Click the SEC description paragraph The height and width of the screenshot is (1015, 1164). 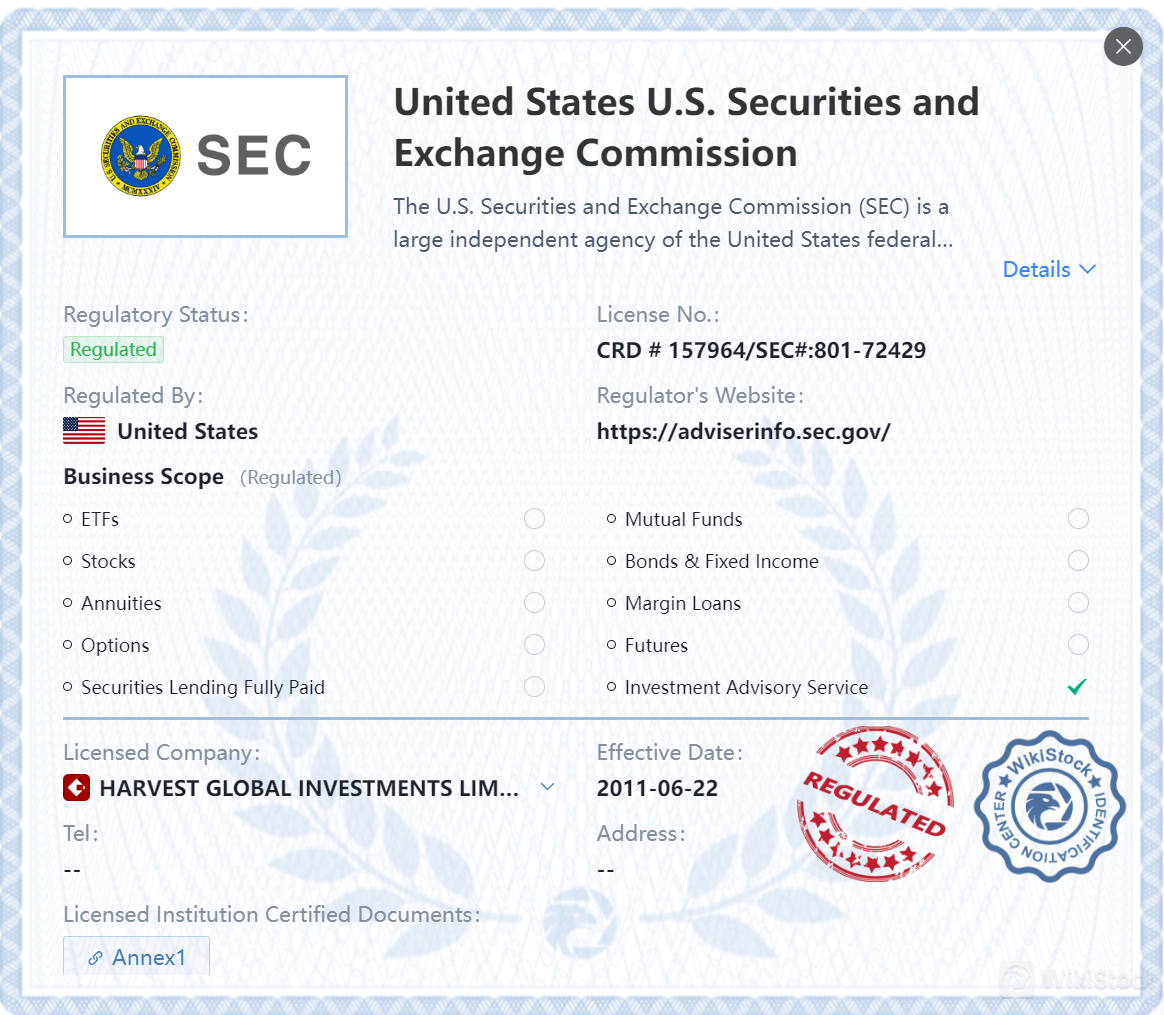(673, 223)
